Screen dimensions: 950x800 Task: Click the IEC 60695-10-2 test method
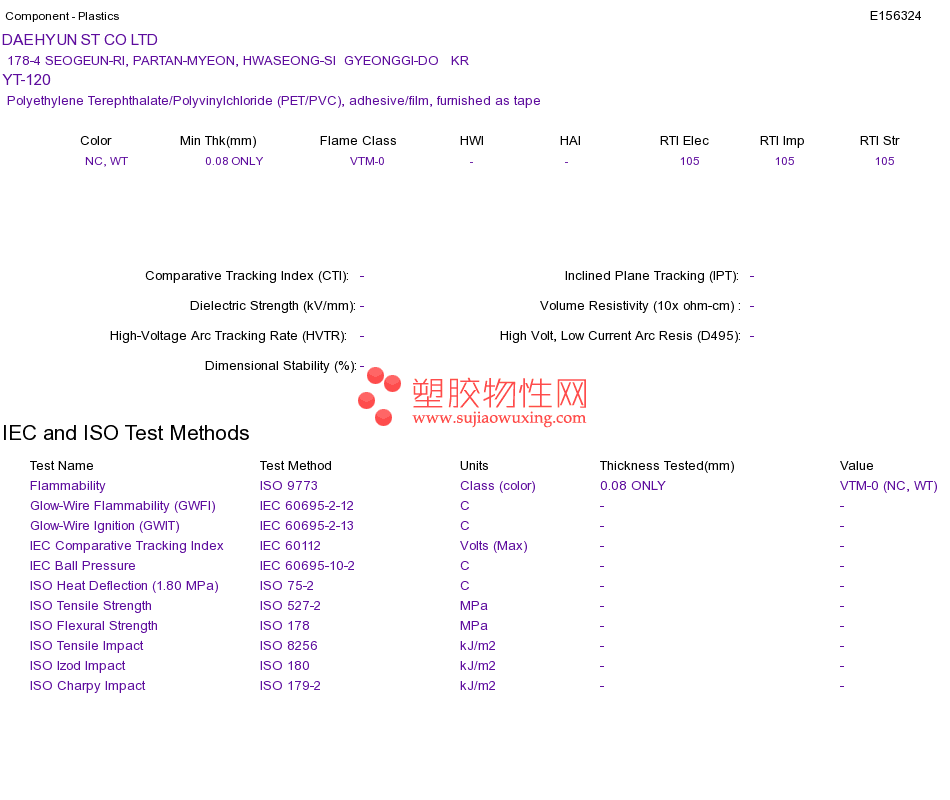307,565
